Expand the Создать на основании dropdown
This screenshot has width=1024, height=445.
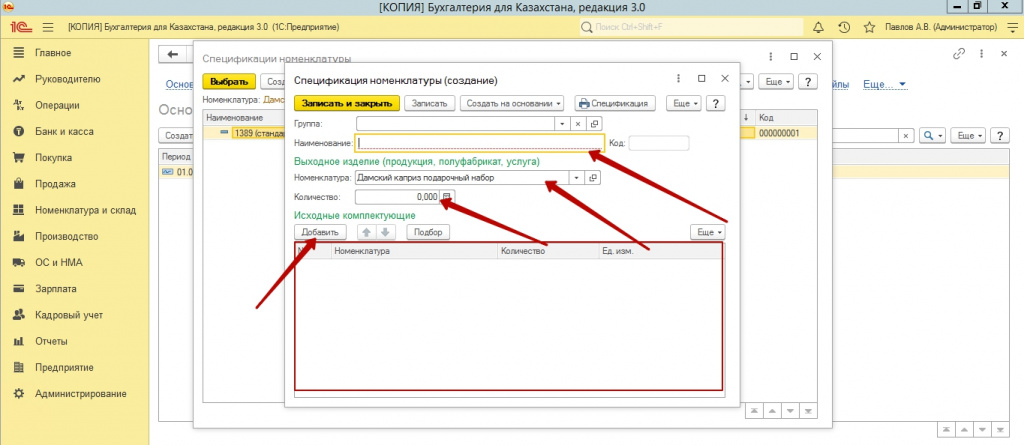click(x=514, y=103)
